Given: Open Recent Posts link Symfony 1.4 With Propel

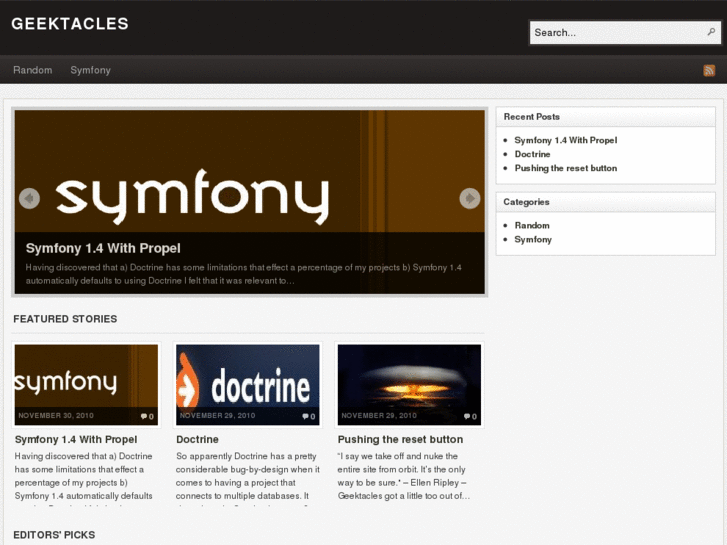Looking at the screenshot, I should click(566, 140).
